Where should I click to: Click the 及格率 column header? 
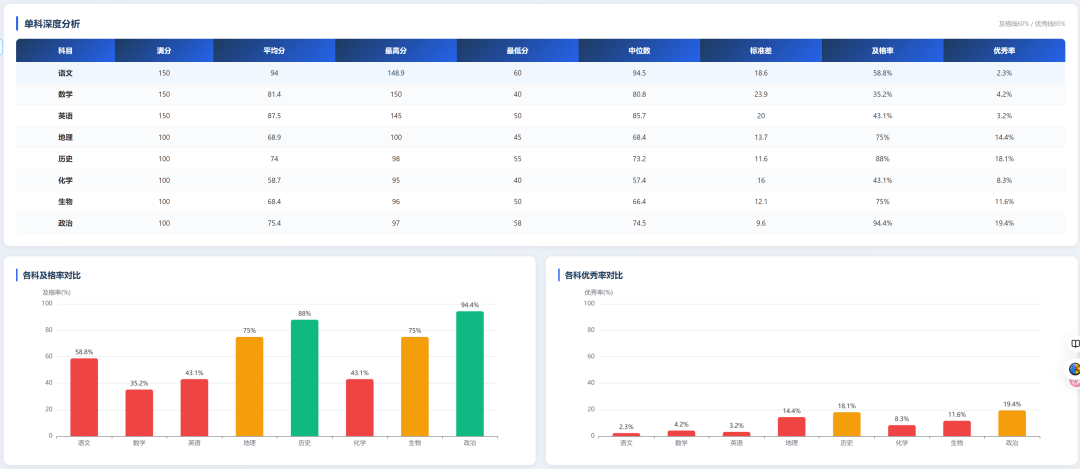(882, 50)
